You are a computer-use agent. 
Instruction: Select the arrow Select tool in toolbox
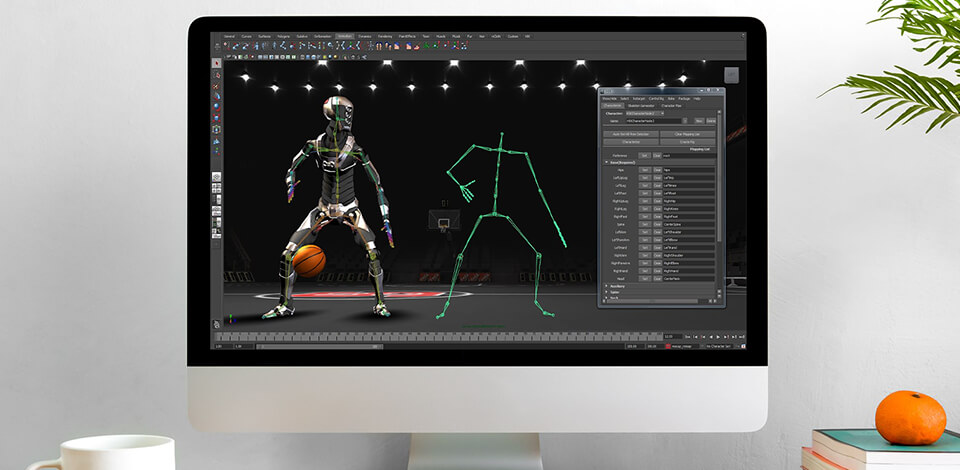[x=217, y=62]
